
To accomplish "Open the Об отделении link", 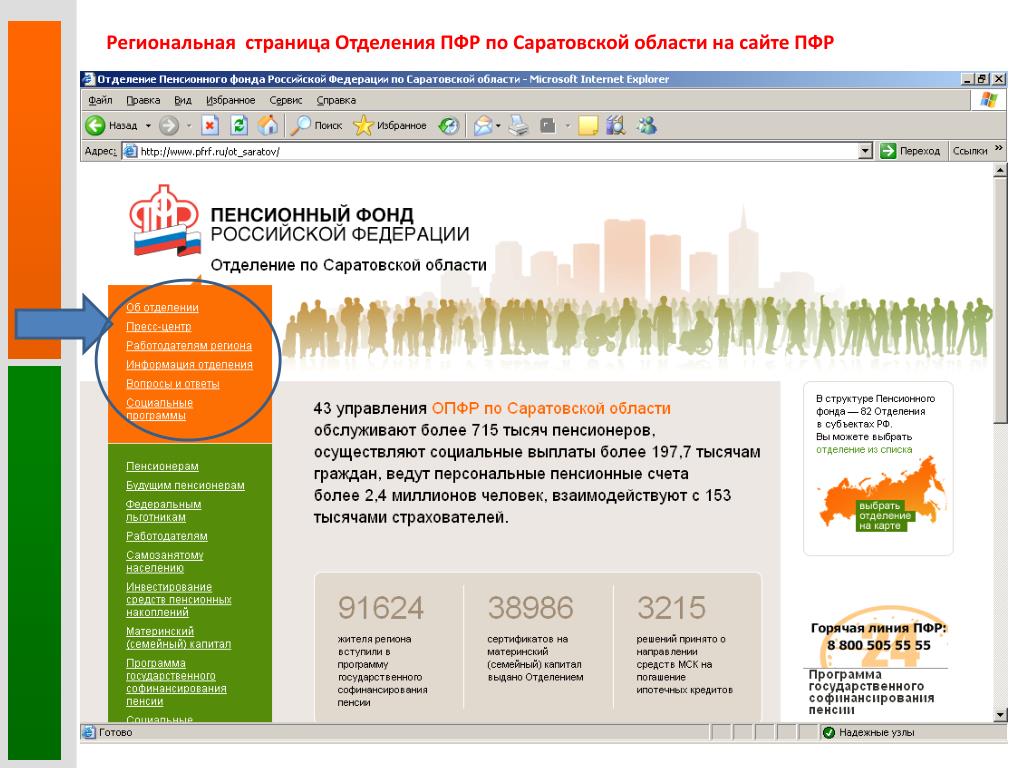I will 163,307.
